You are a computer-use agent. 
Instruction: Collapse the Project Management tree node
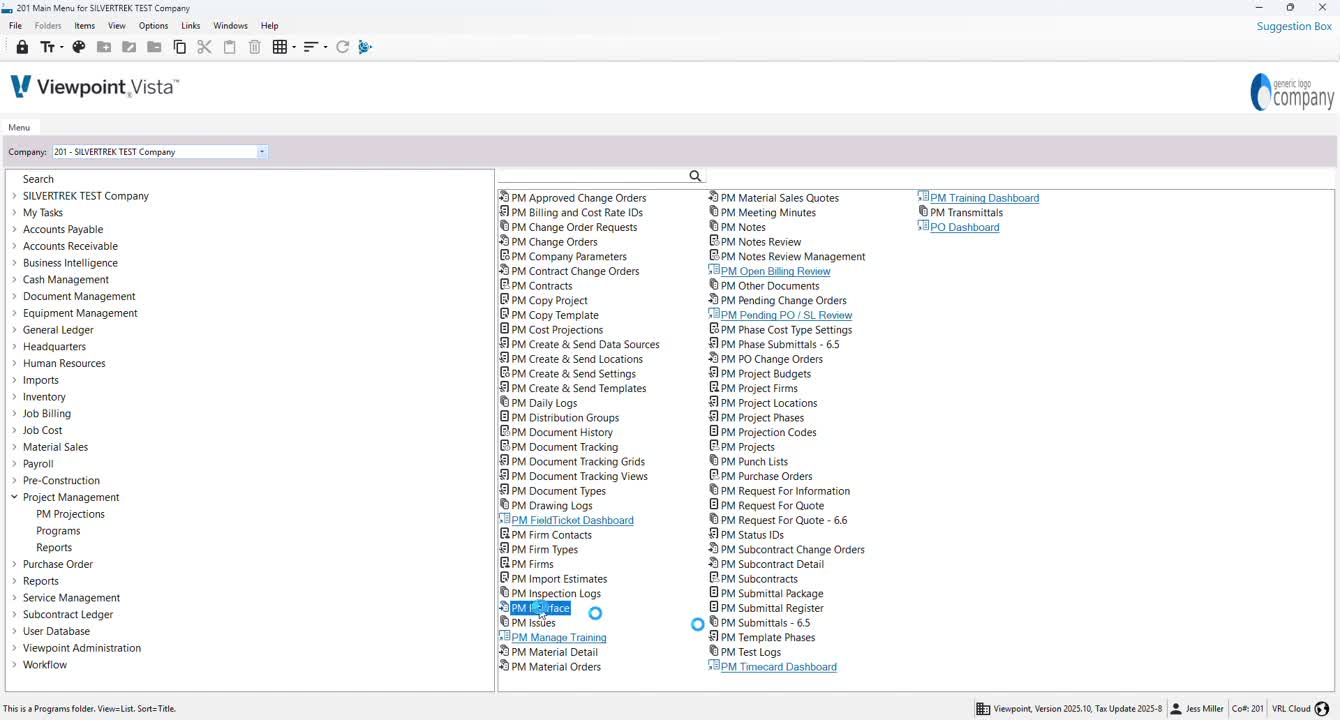tap(14, 497)
